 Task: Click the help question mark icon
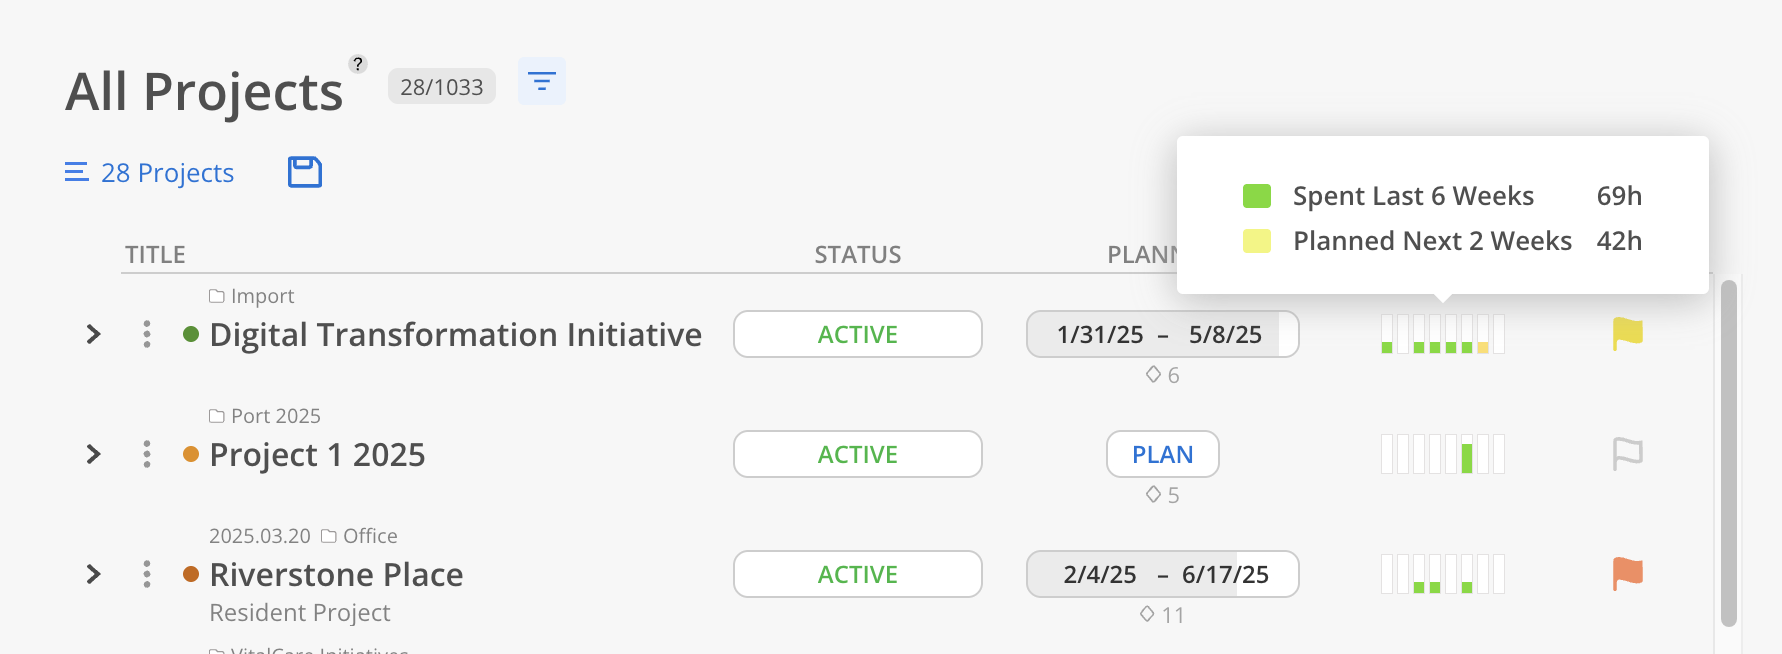(x=357, y=64)
